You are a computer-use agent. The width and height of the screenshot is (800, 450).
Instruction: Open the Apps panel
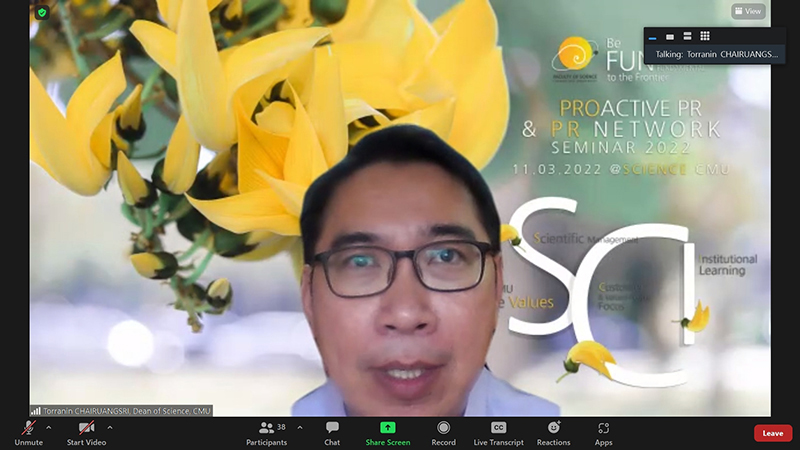tap(604, 434)
